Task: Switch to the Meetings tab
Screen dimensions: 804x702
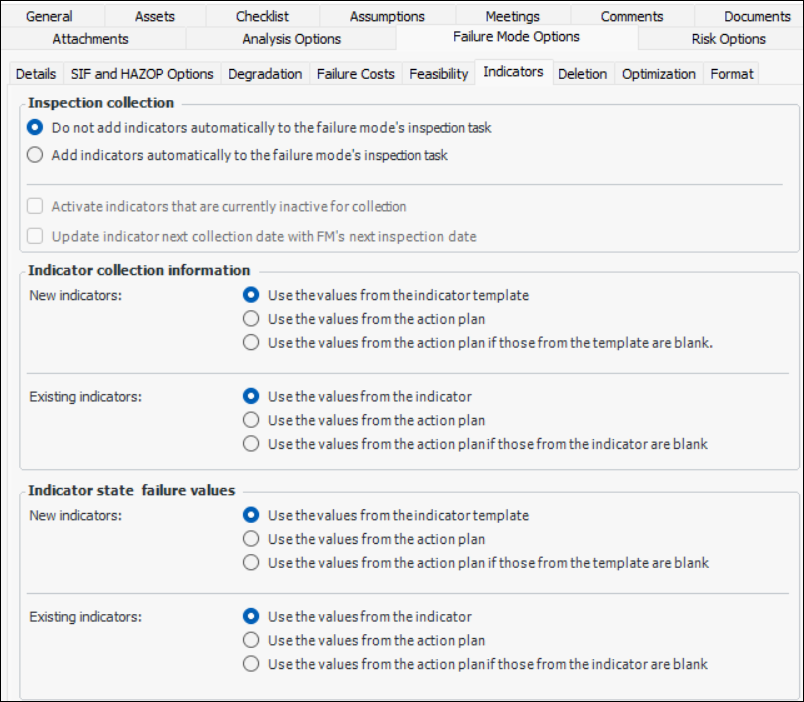Action: click(x=512, y=16)
